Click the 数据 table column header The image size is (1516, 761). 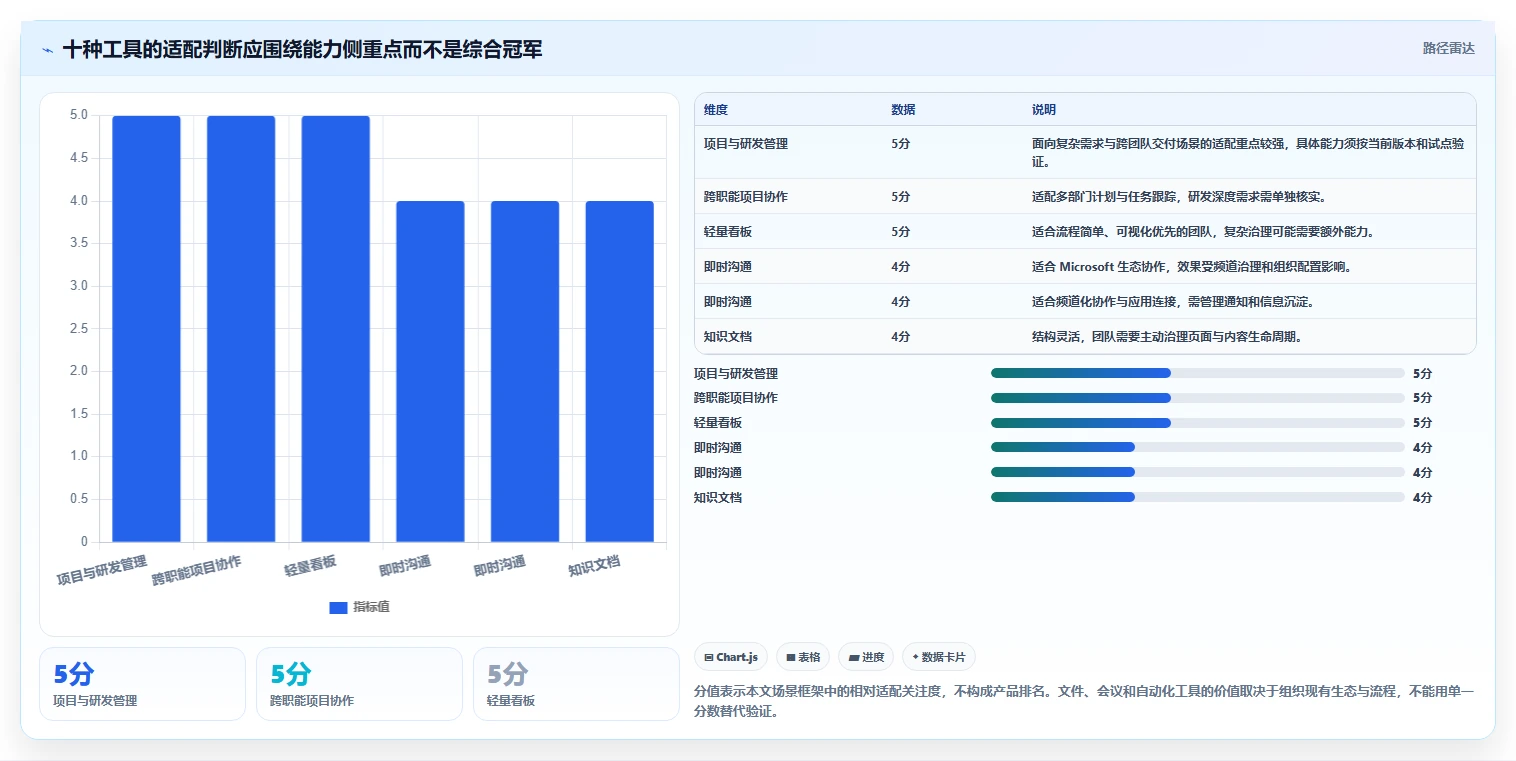(903, 110)
